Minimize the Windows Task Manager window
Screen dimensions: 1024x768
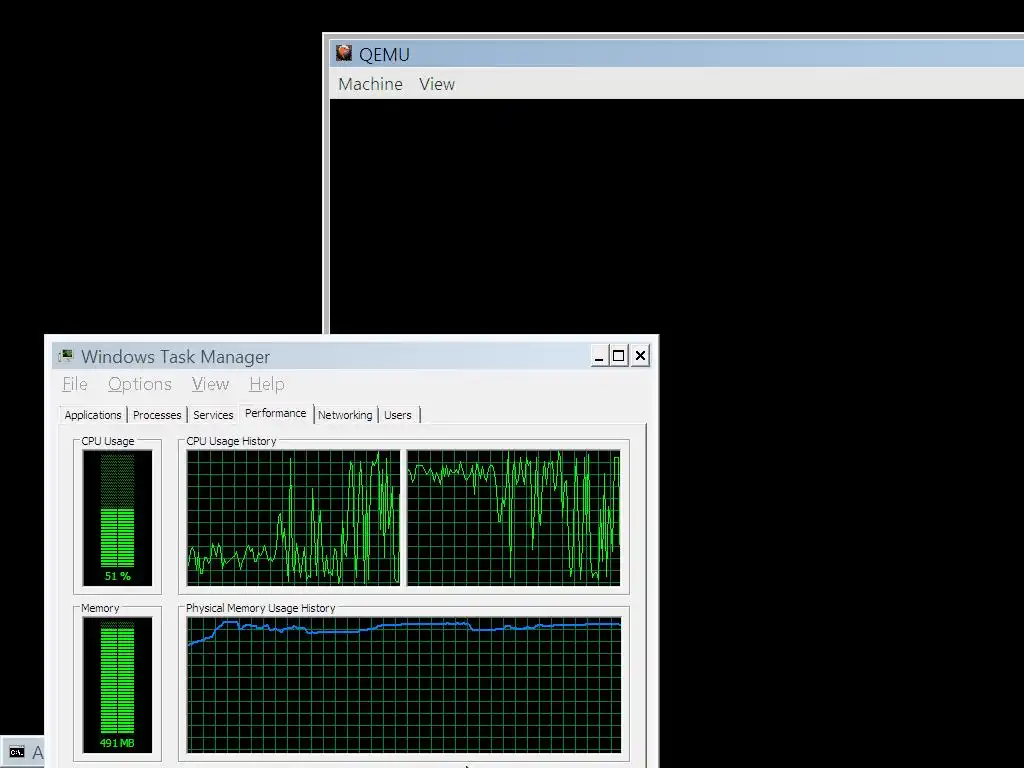point(599,356)
